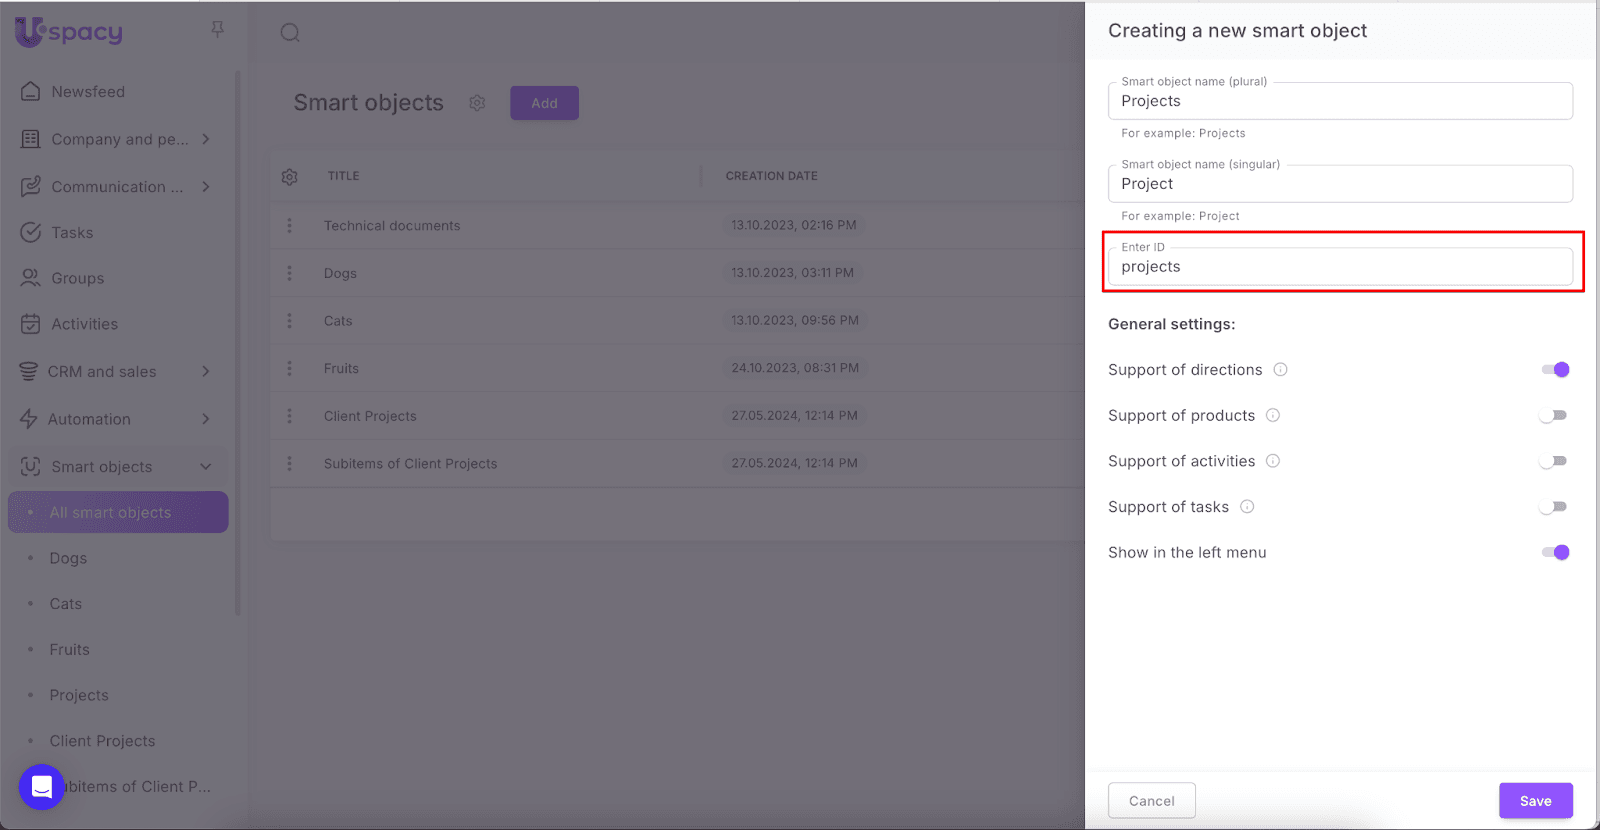Open the chat support widget bubble
Image resolution: width=1600 pixels, height=830 pixels.
(x=42, y=787)
